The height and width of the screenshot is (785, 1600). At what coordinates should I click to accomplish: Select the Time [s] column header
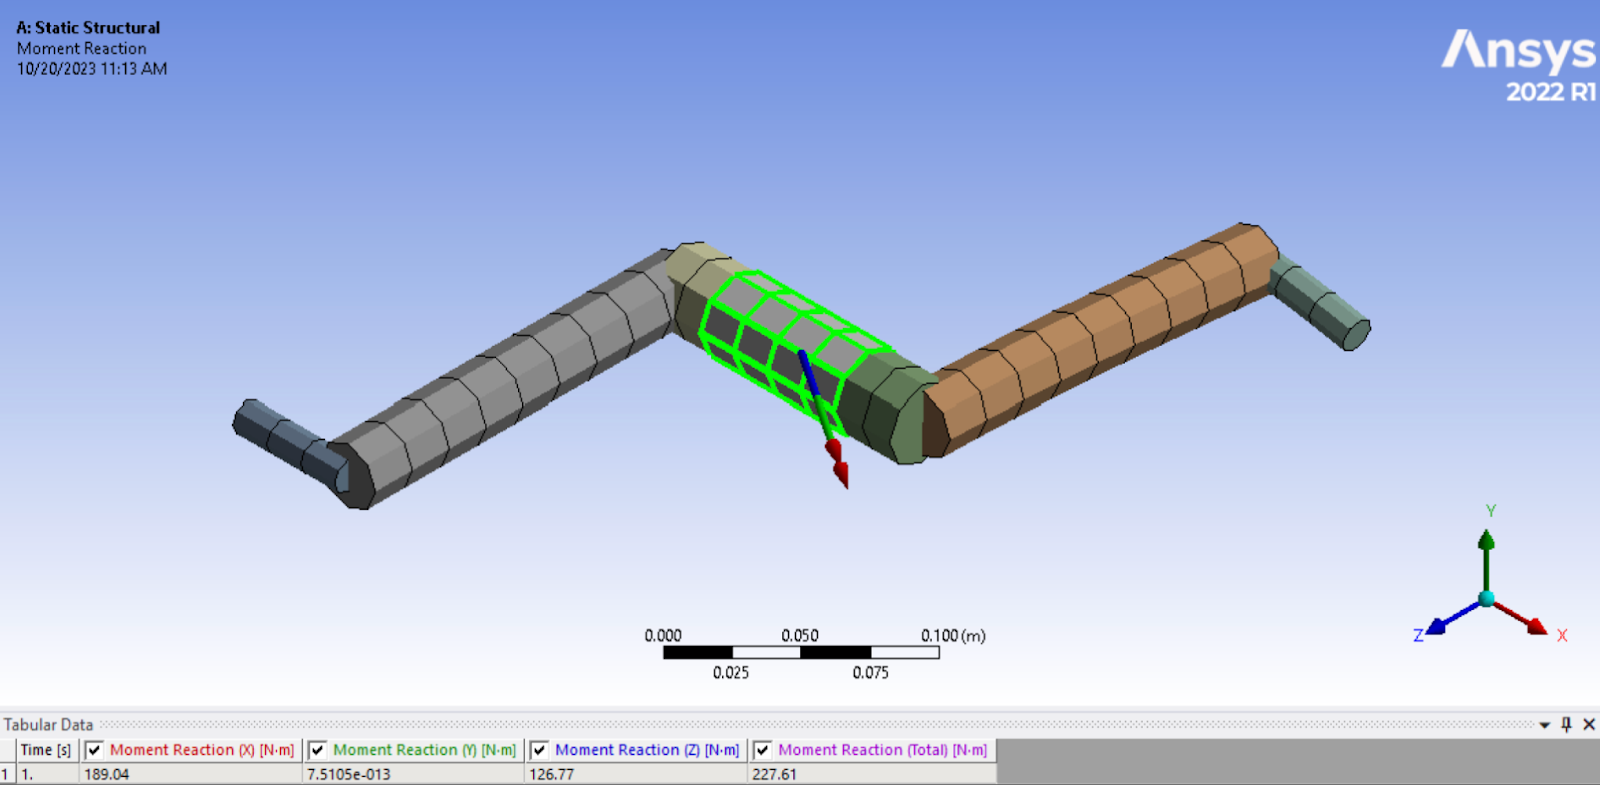tap(46, 750)
